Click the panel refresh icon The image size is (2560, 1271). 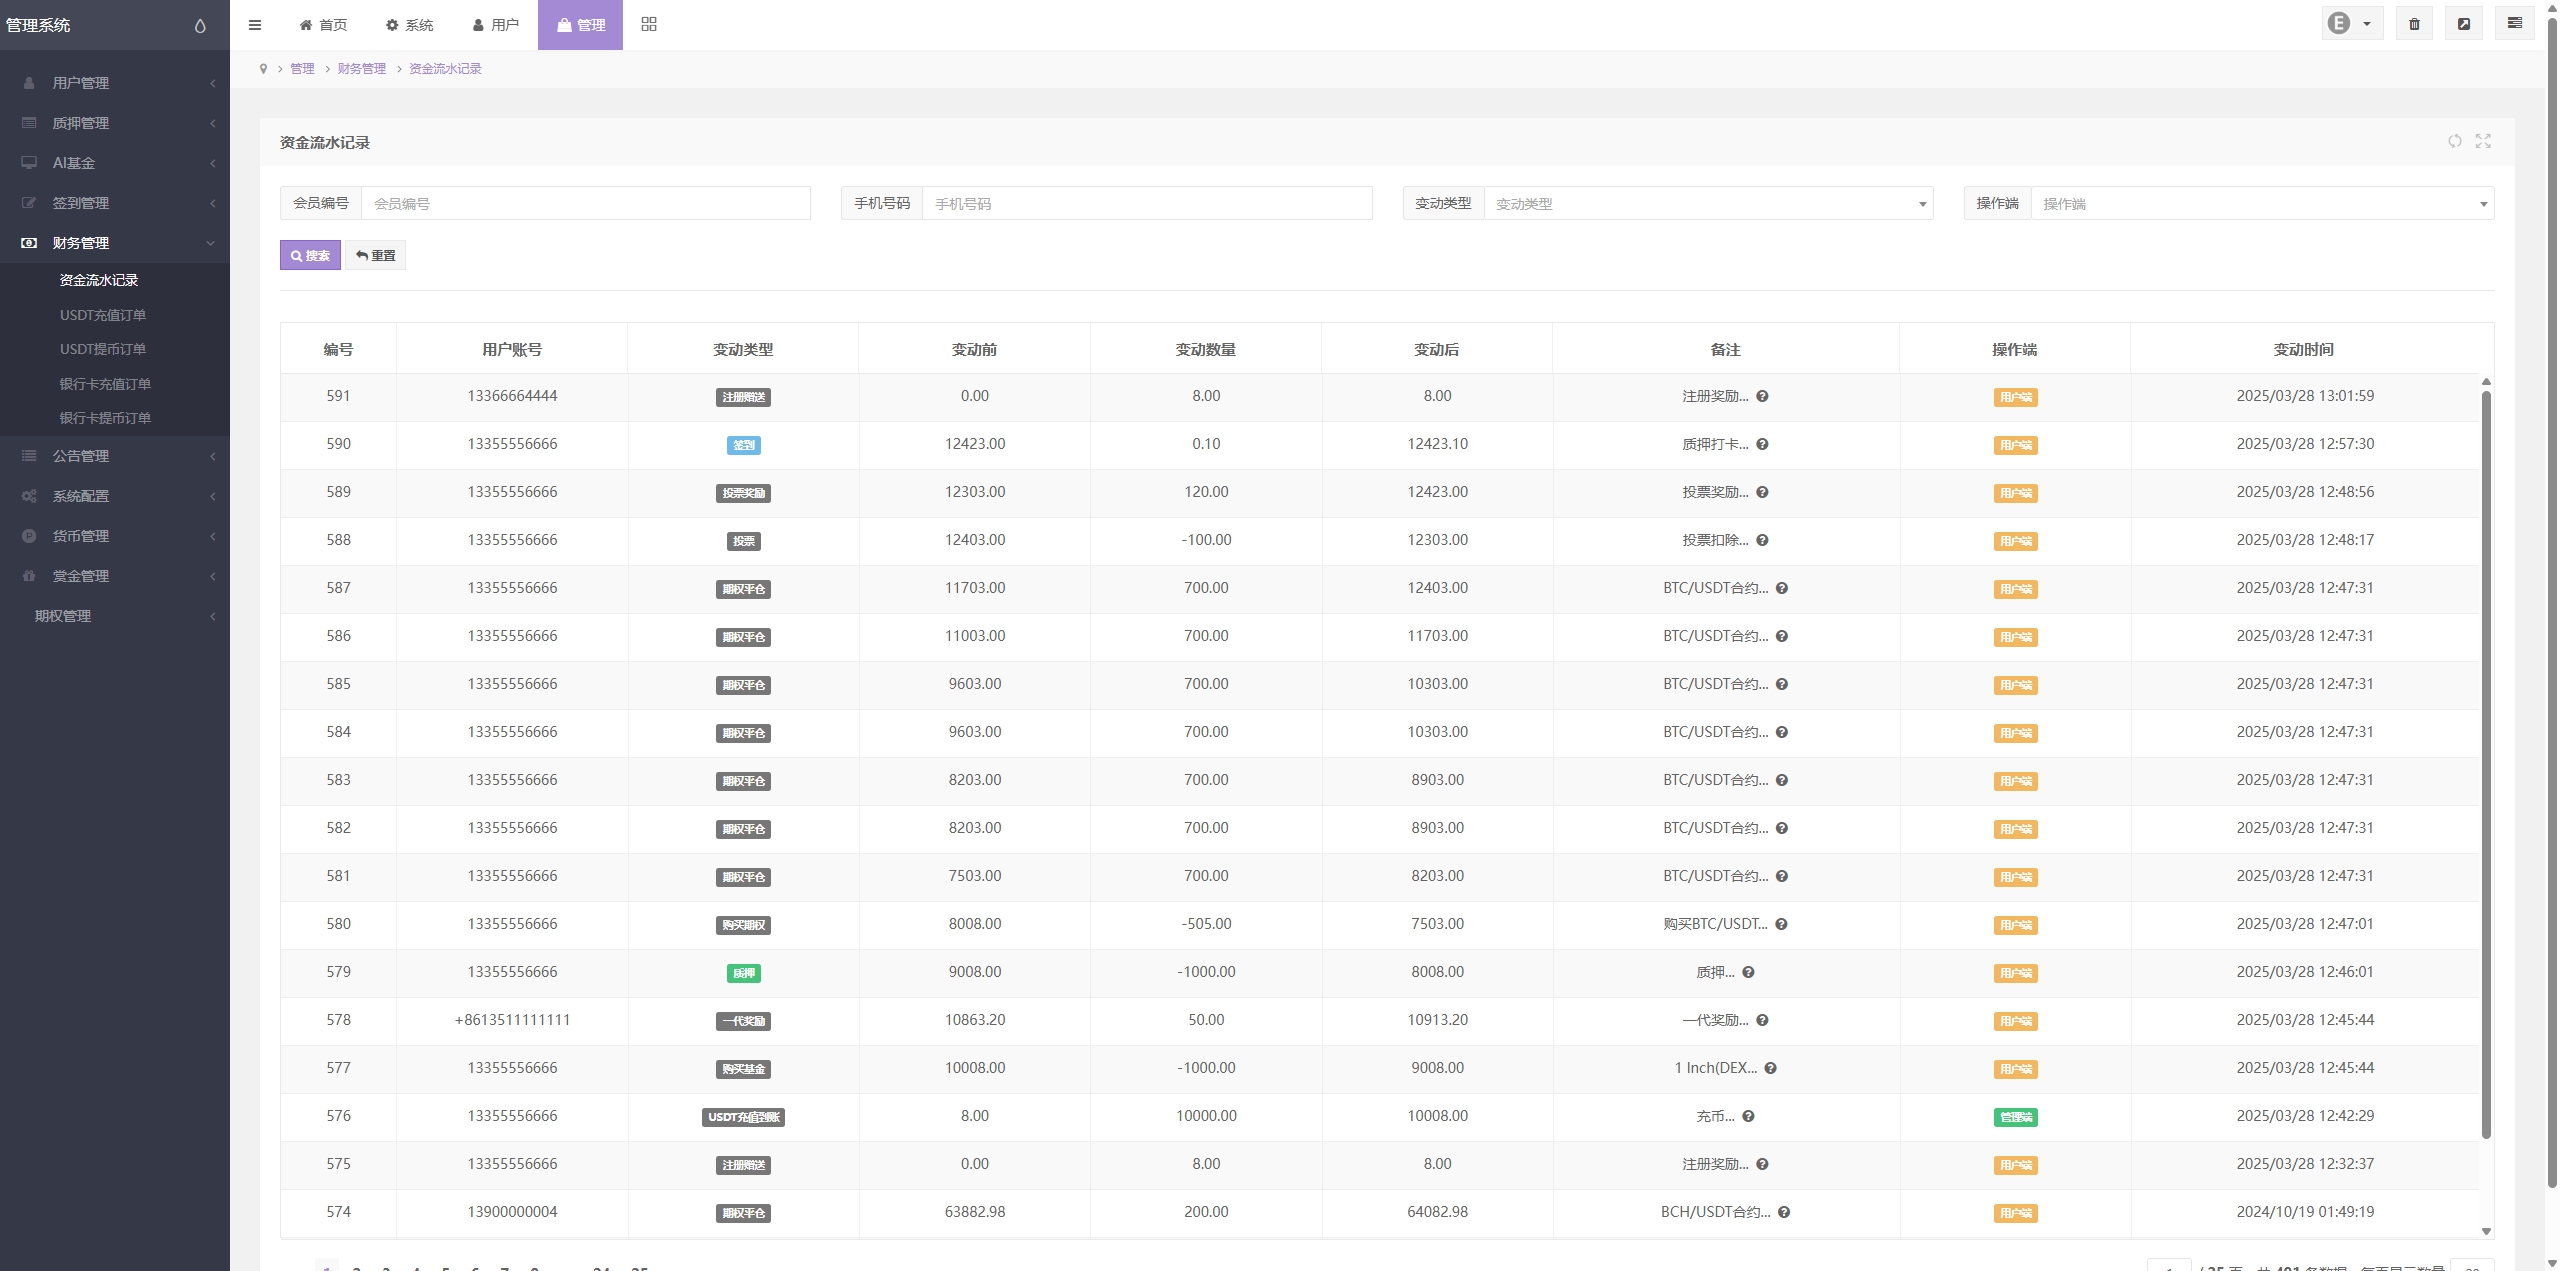2454,141
